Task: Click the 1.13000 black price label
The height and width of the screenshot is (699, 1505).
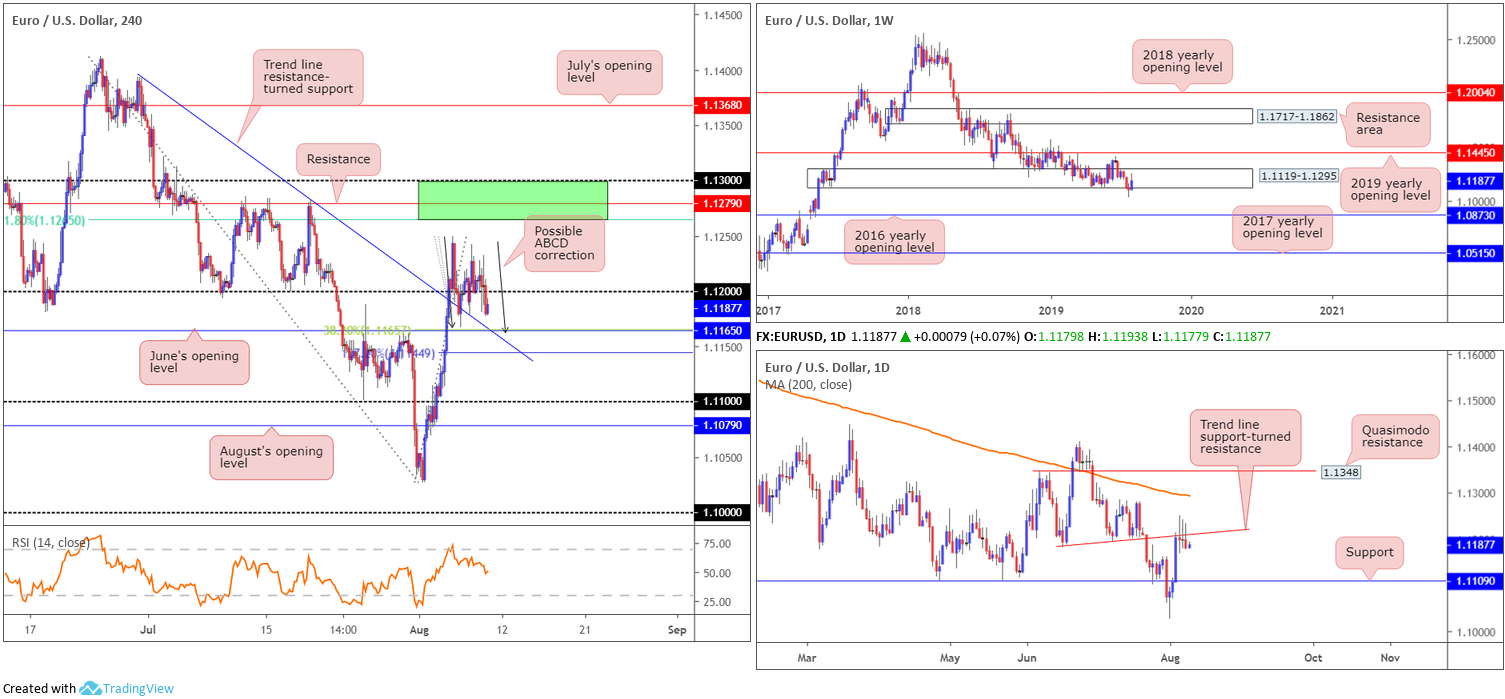Action: [721, 181]
